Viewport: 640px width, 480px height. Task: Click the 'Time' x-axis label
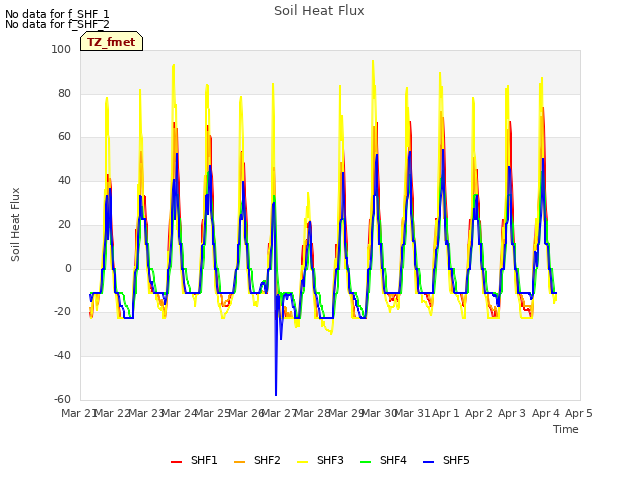tap(566, 429)
